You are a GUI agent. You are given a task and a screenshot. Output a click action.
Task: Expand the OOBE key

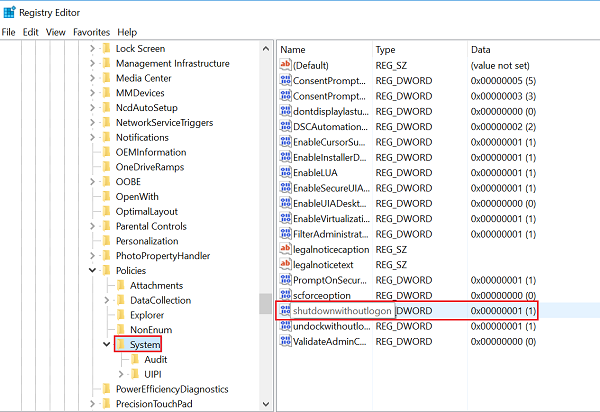coord(92,182)
